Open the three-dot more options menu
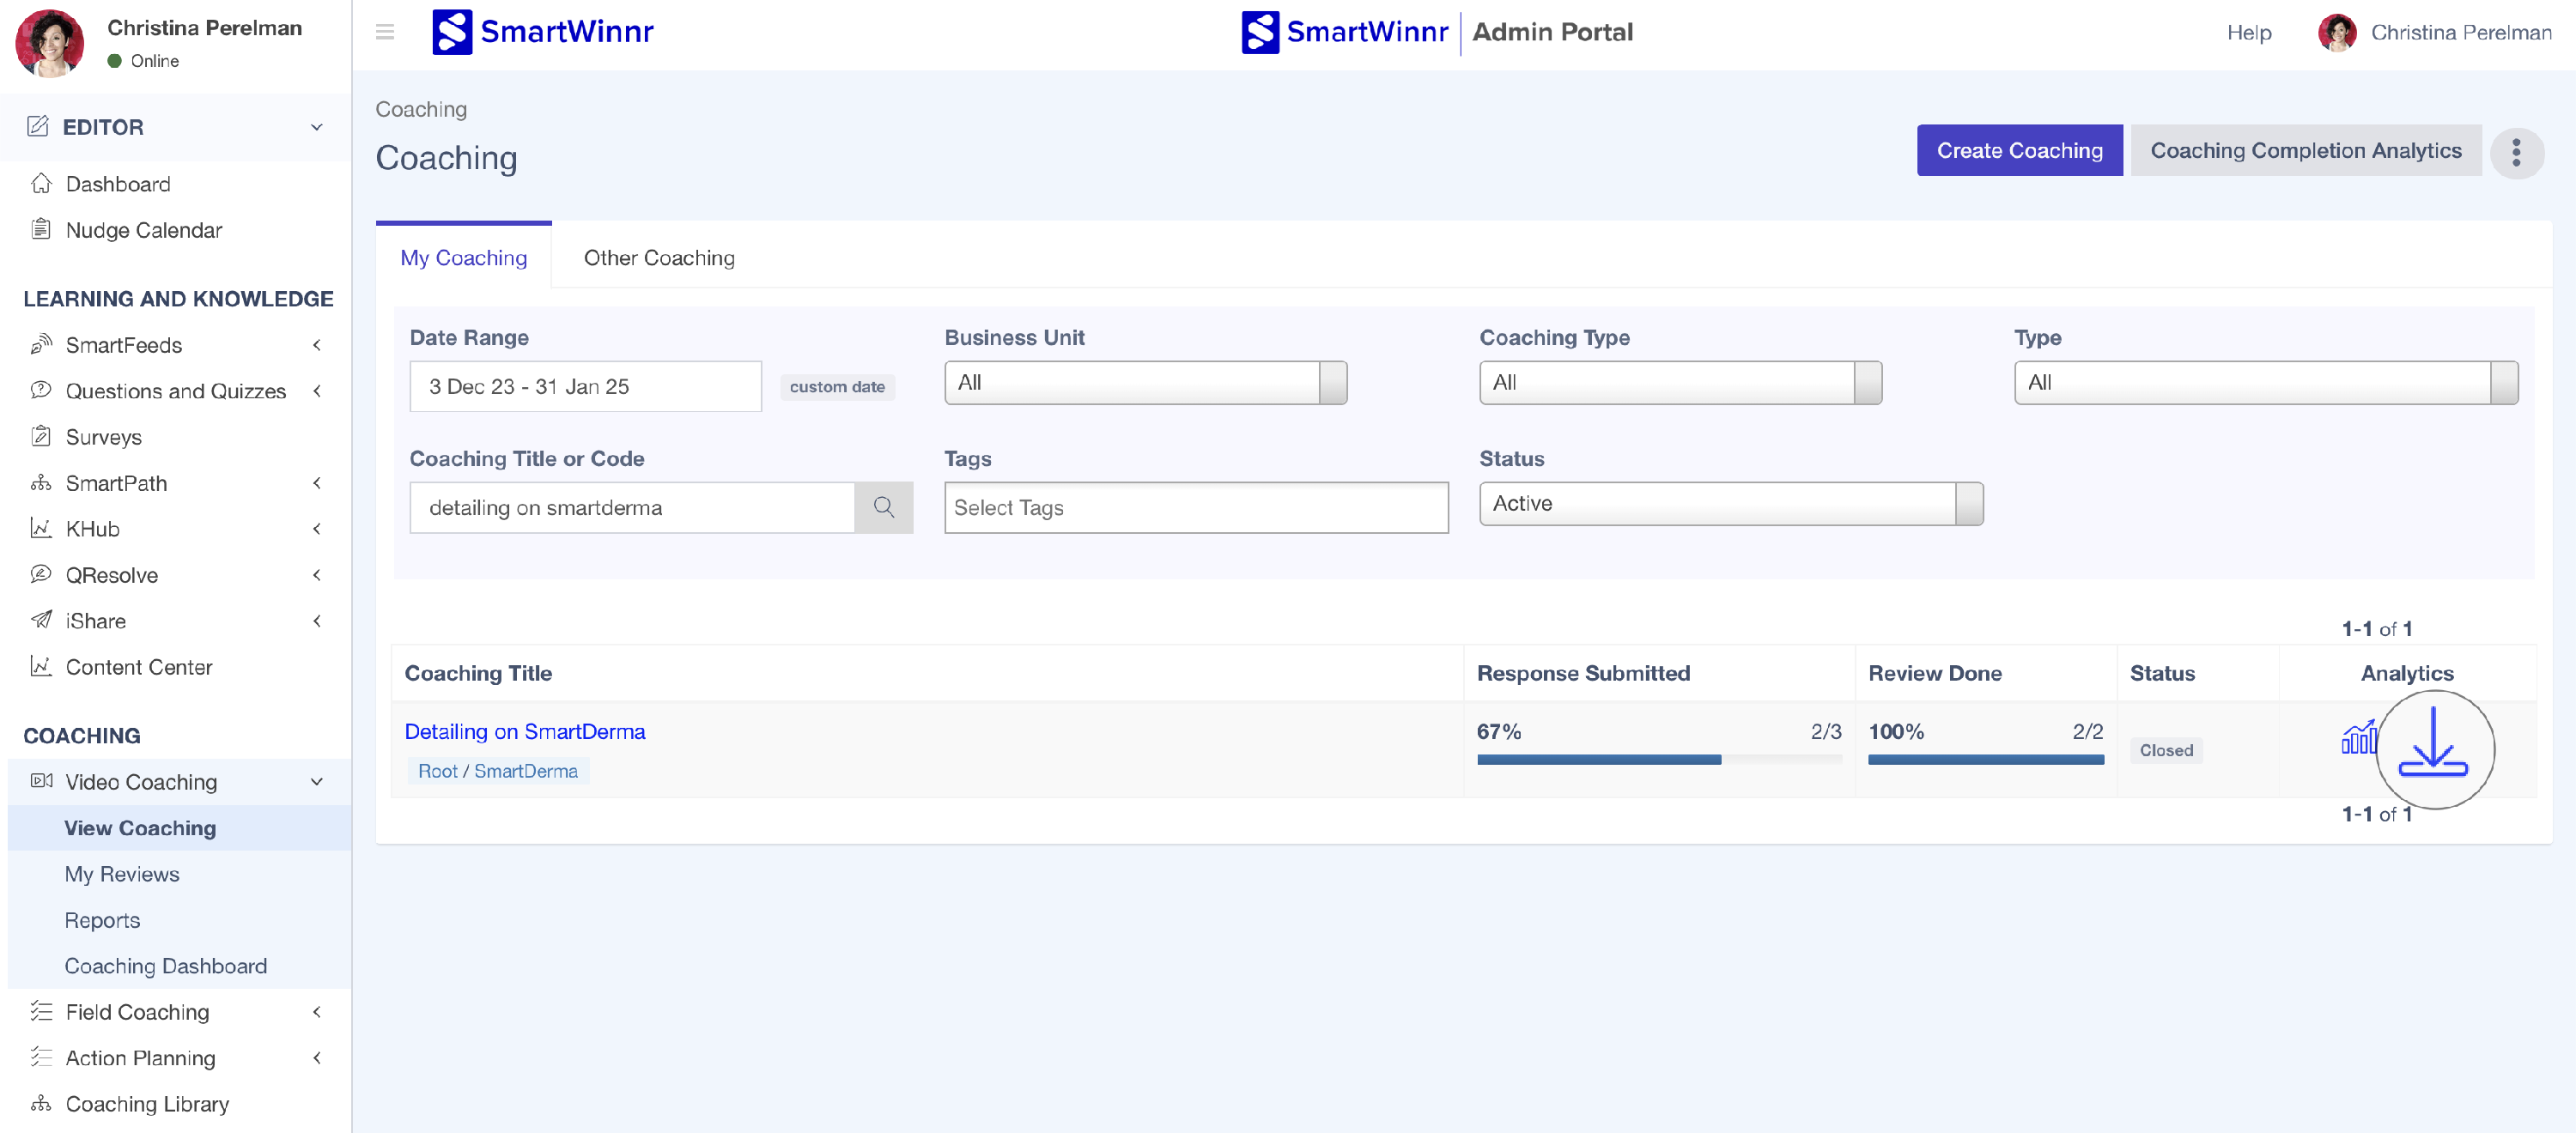The height and width of the screenshot is (1133, 2576). pyautogui.click(x=2516, y=152)
